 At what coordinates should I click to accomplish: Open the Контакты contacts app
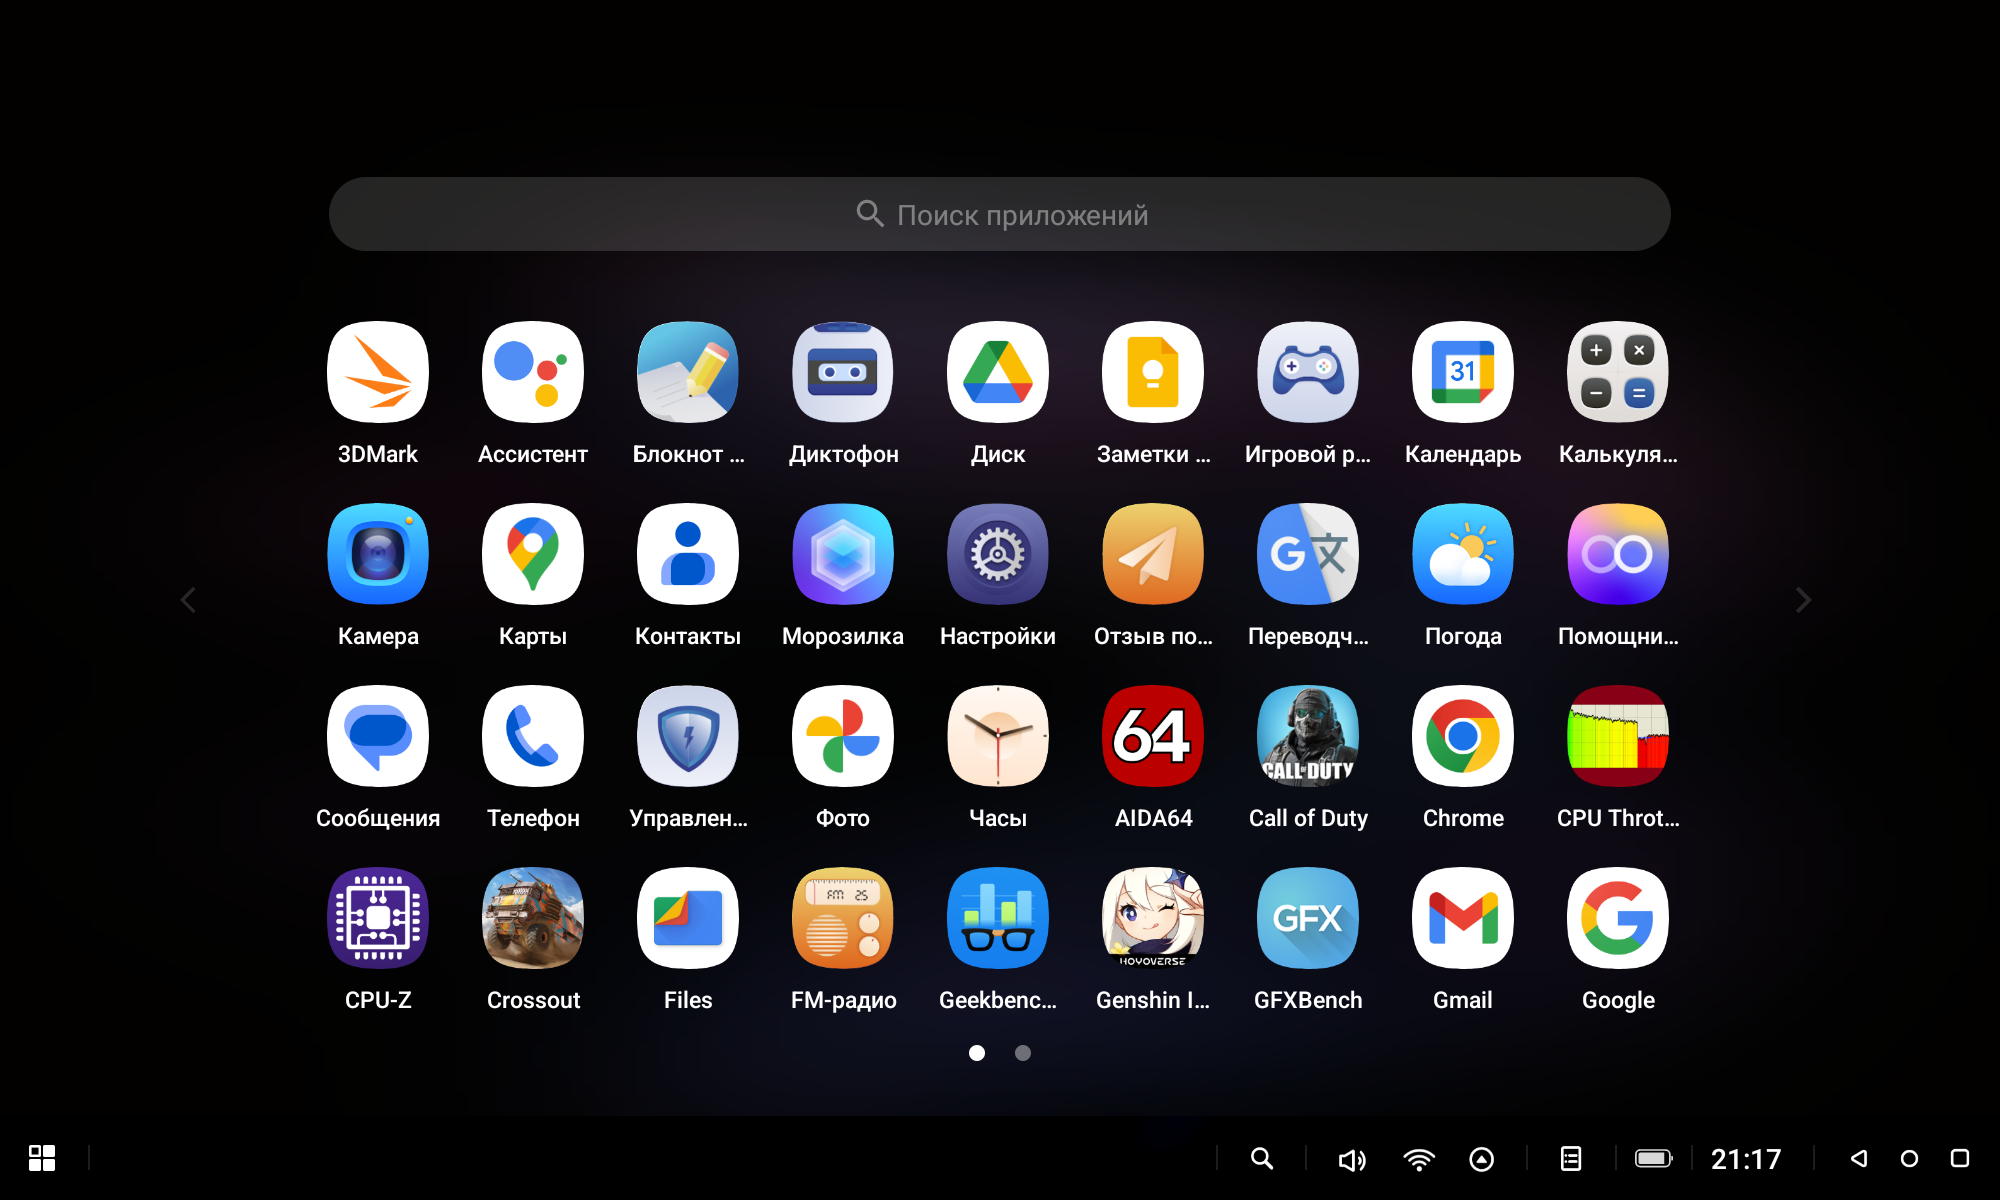[x=688, y=554]
